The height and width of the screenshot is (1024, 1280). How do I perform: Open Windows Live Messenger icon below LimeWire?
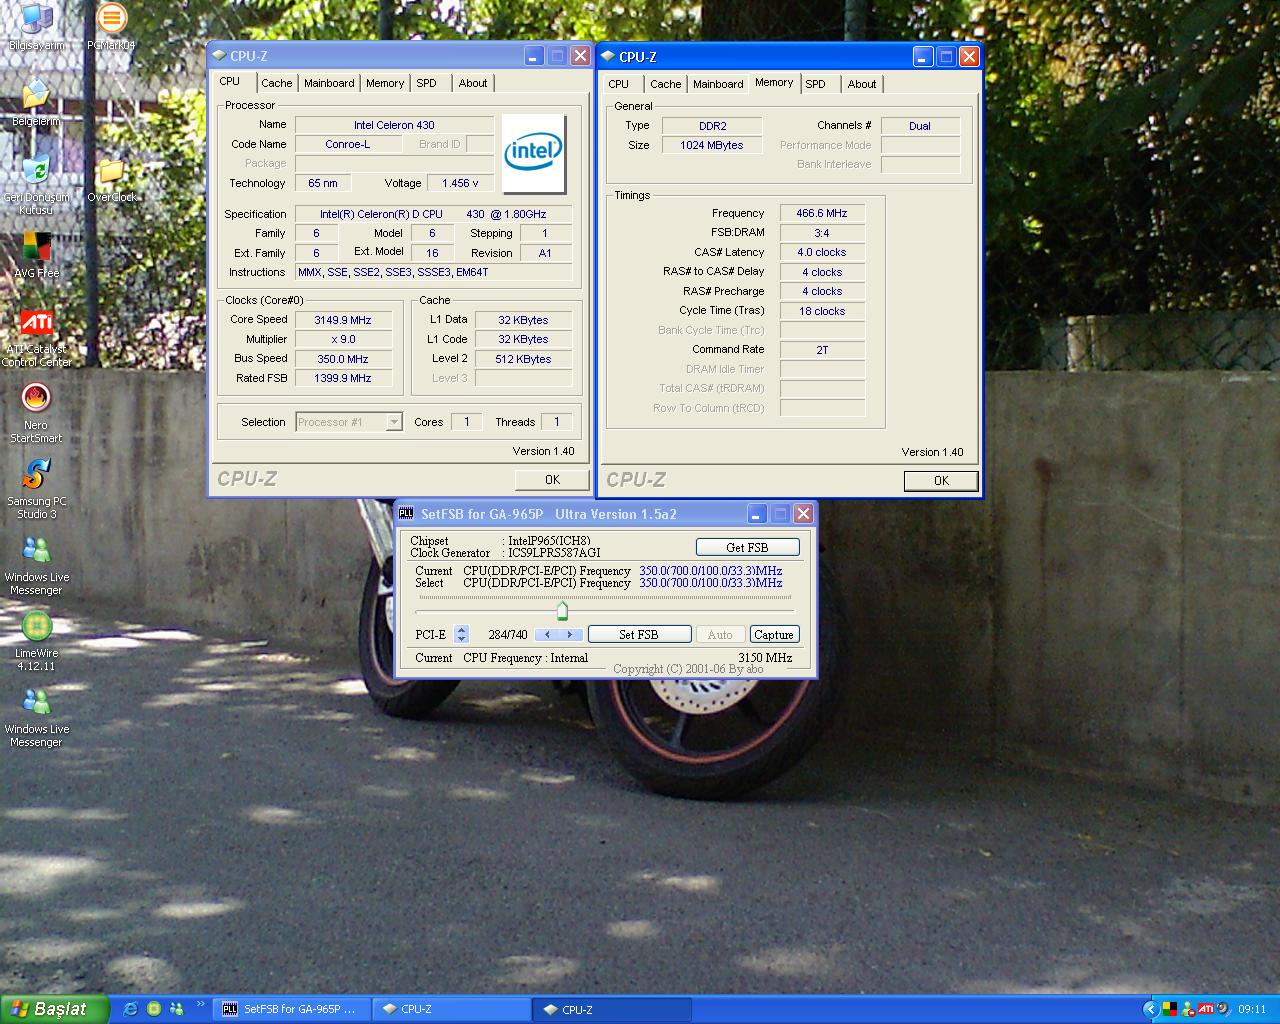[36, 717]
